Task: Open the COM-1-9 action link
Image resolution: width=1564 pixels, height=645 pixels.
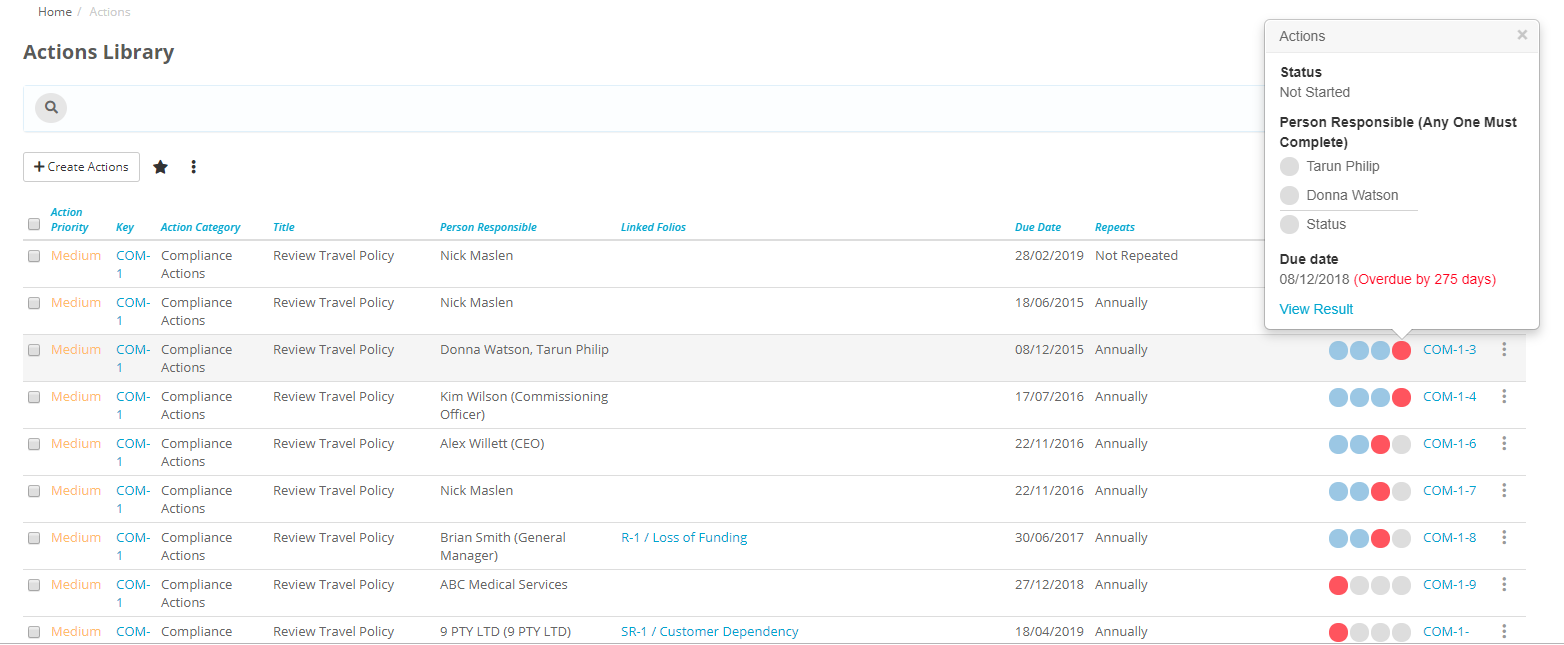Action: (1449, 584)
